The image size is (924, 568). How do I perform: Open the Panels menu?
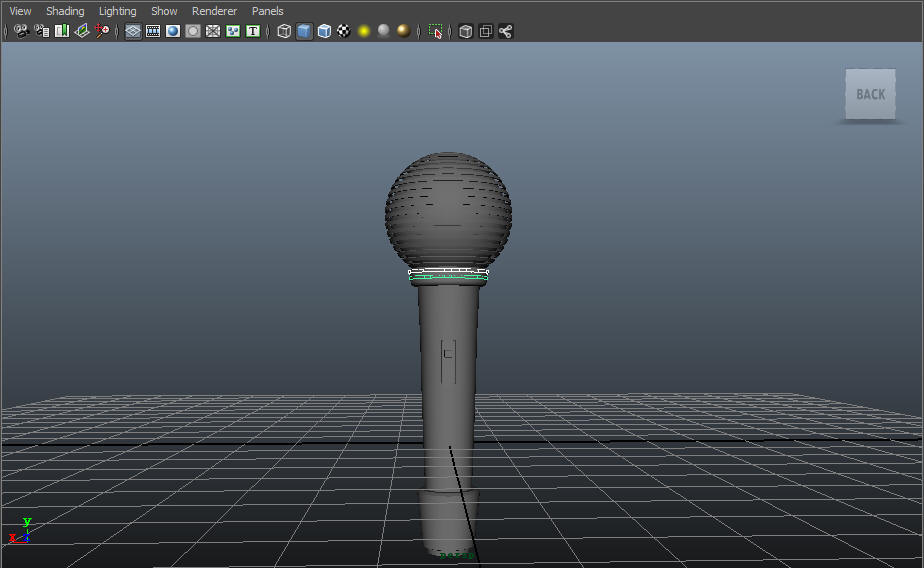click(268, 11)
